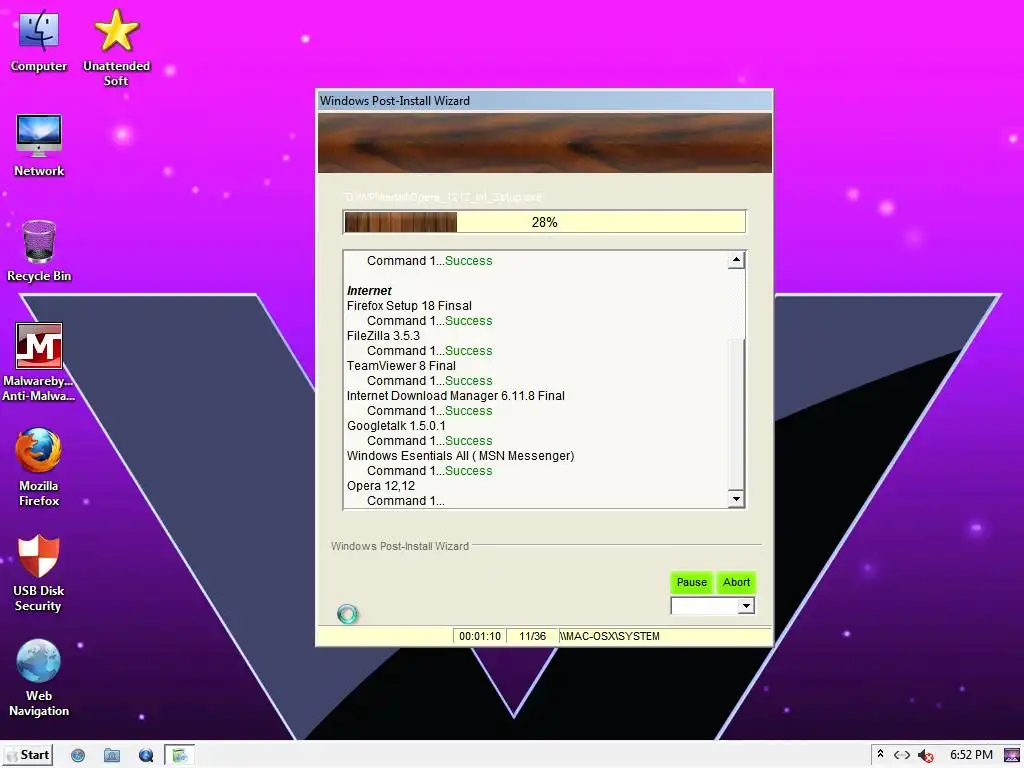This screenshot has width=1024, height=768.
Task: Click Success under TeamViewer 8 Final
Action: (468, 381)
